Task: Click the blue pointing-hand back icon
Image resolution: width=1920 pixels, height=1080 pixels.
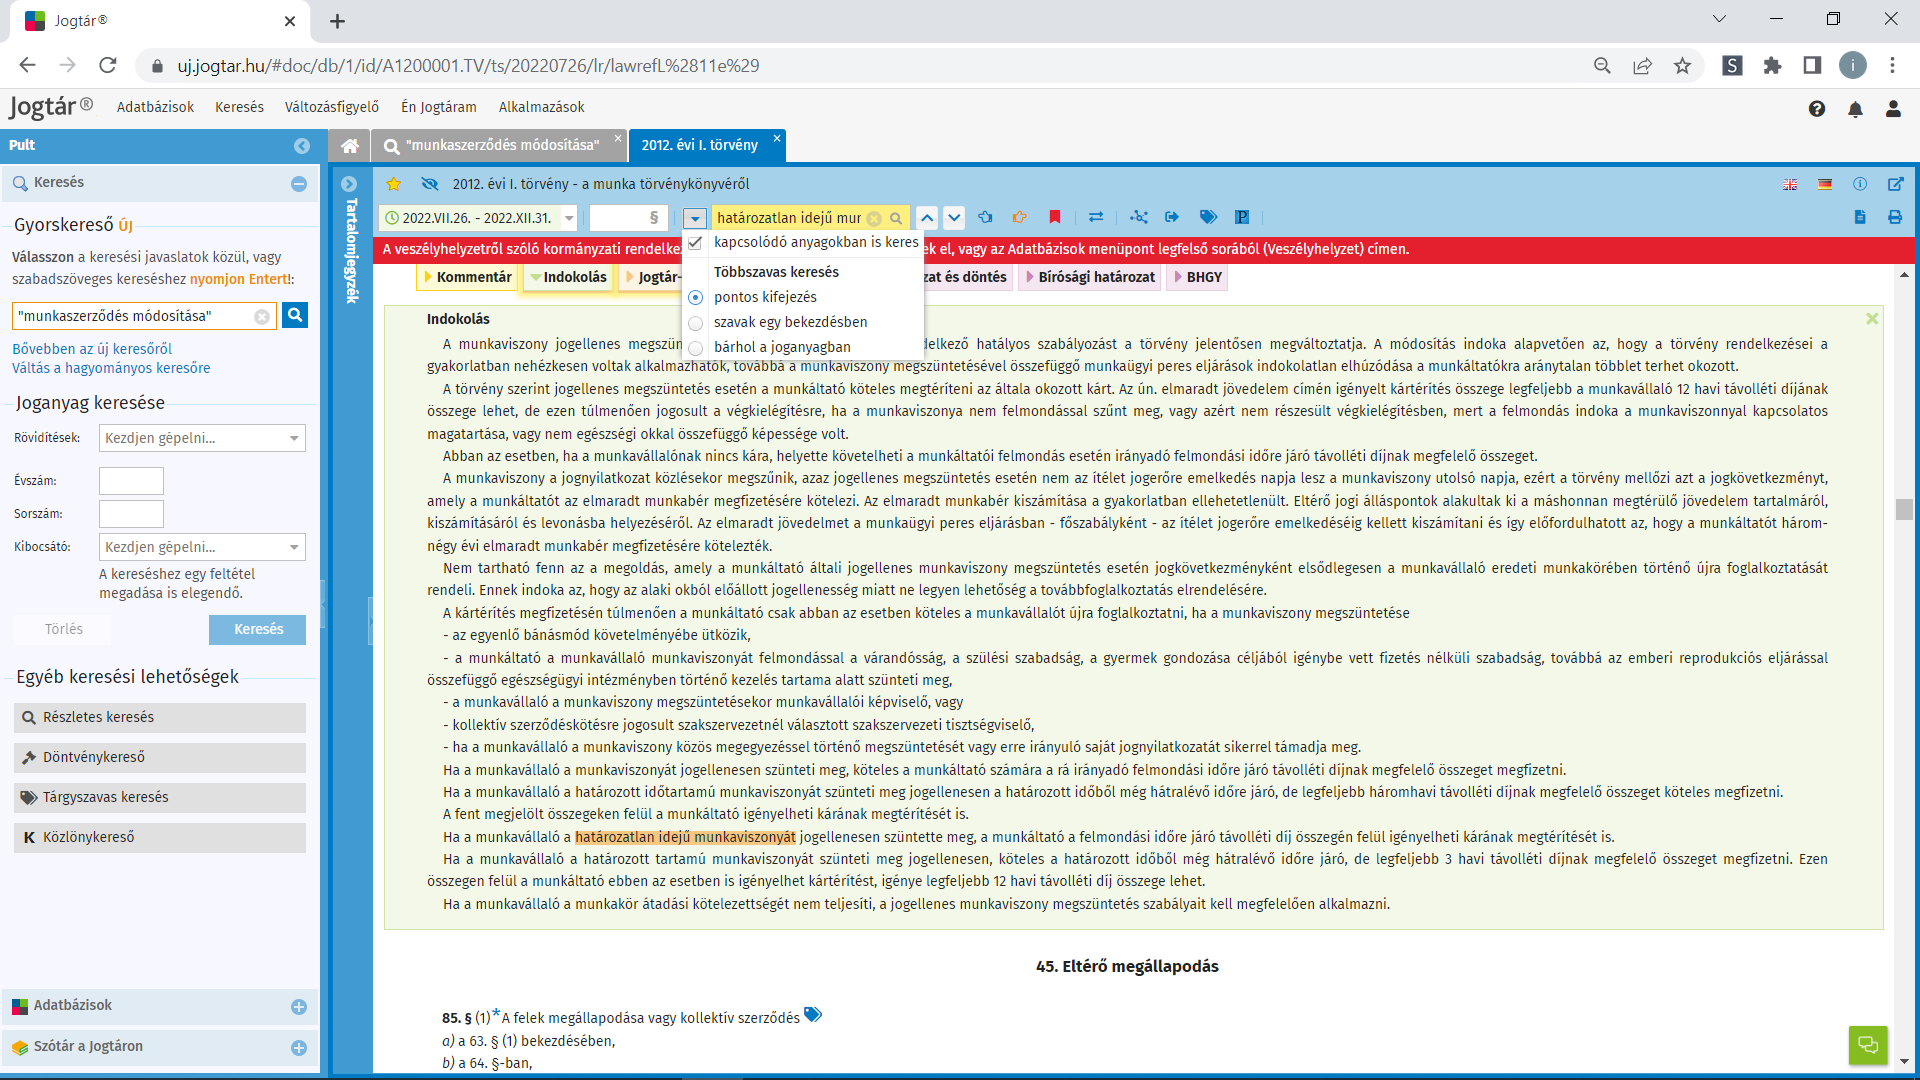Action: pyautogui.click(x=986, y=217)
